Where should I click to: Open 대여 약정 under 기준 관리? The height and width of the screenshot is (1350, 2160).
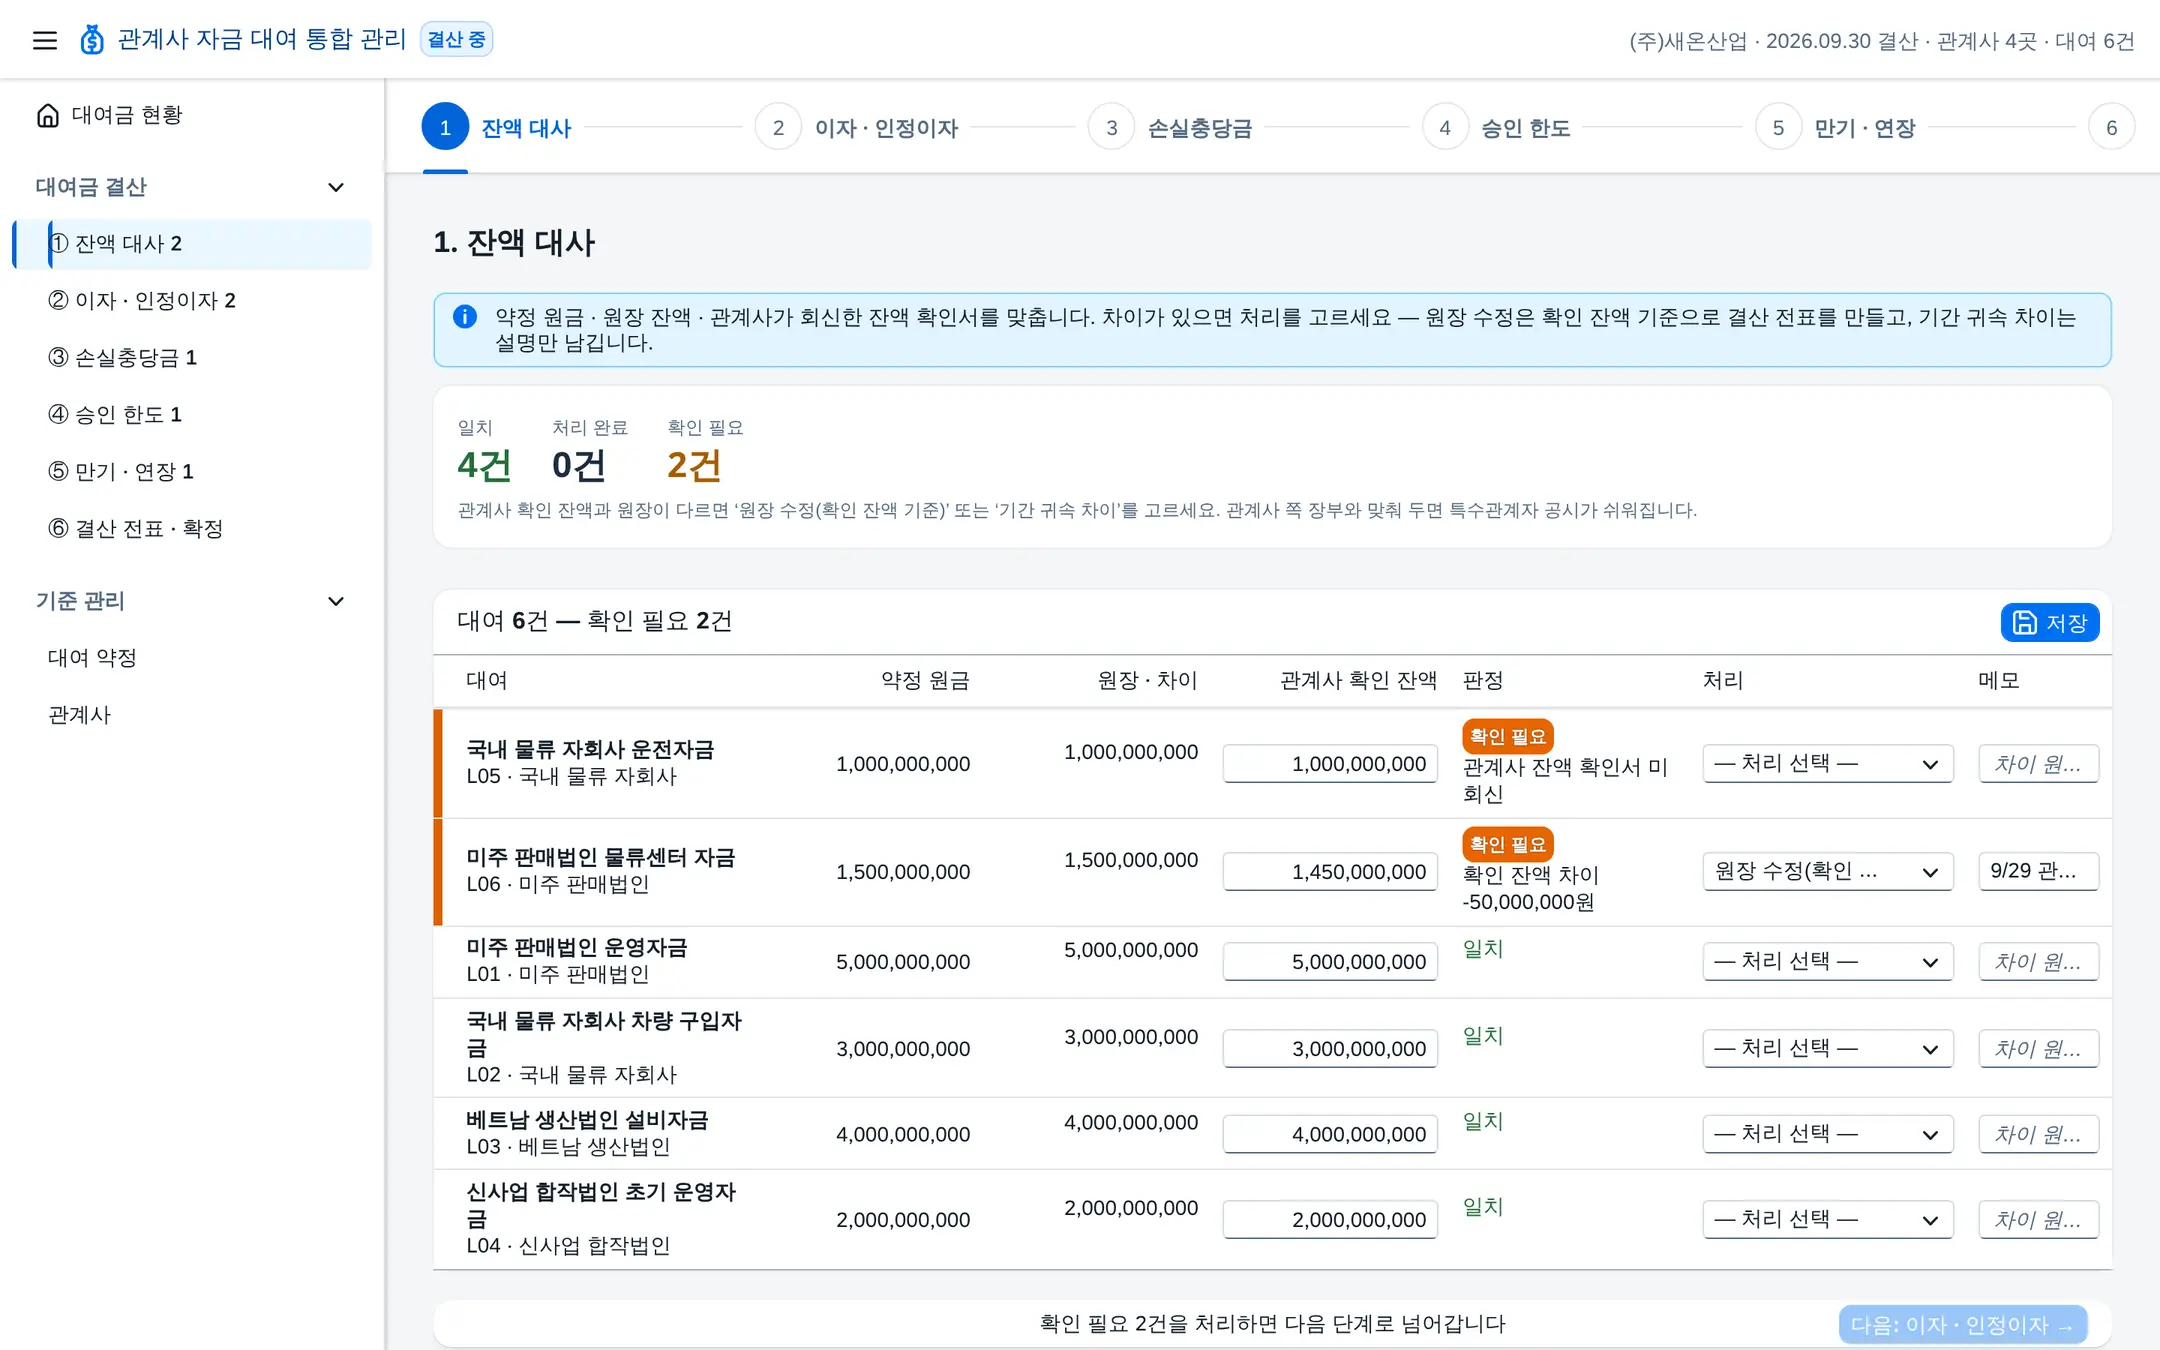click(x=192, y=658)
